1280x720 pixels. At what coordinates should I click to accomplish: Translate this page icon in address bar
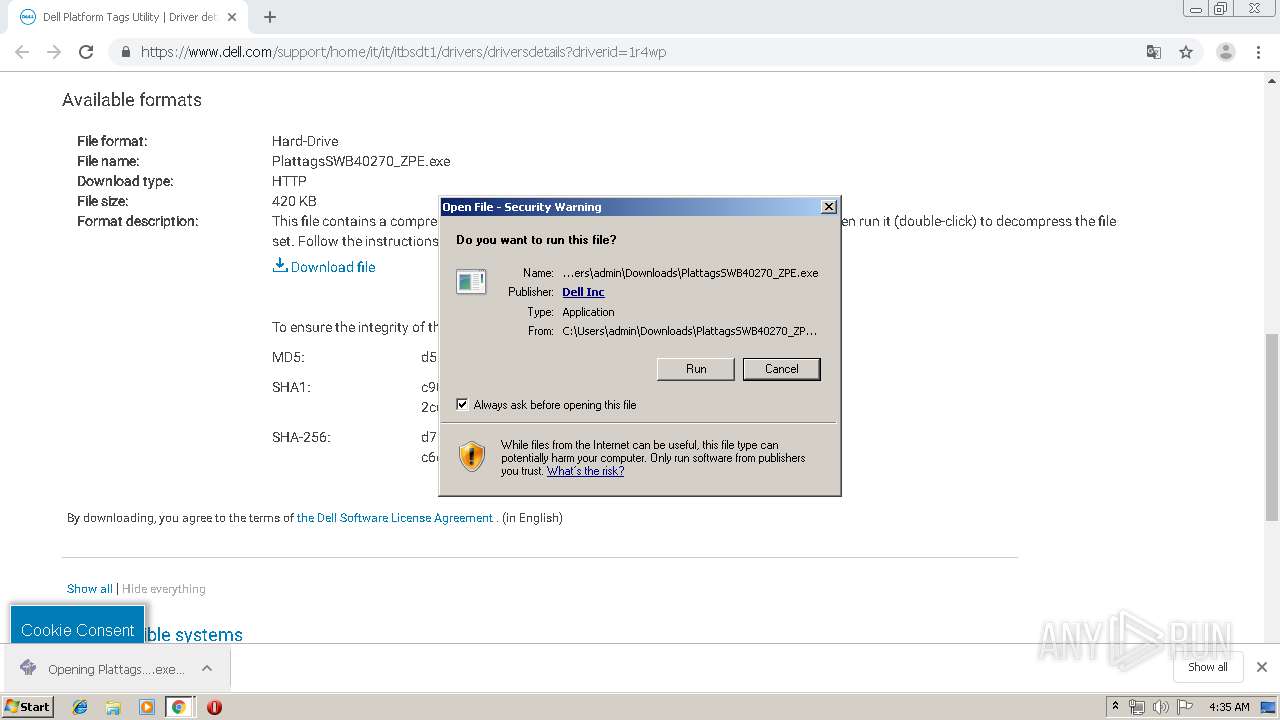click(1154, 52)
